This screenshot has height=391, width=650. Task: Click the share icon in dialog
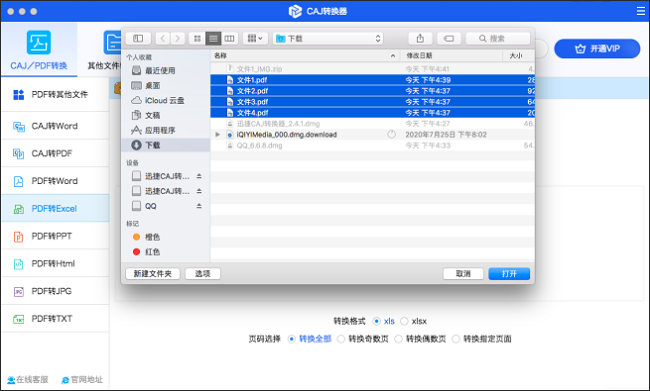(420, 39)
